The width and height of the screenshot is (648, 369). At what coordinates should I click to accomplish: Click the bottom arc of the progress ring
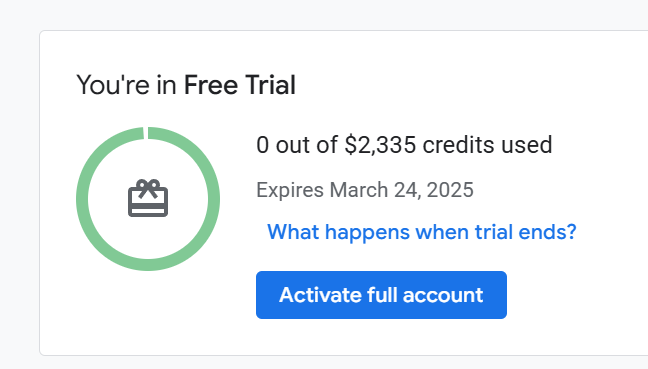coord(148,265)
